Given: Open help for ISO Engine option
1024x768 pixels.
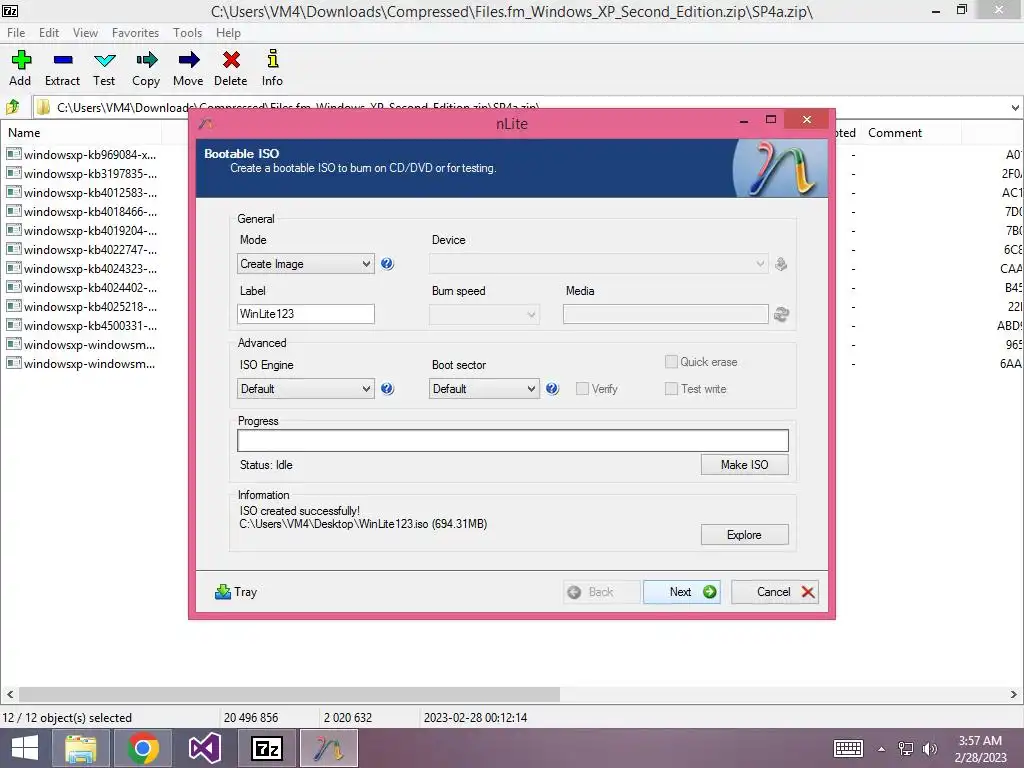Looking at the screenshot, I should pyautogui.click(x=387, y=389).
